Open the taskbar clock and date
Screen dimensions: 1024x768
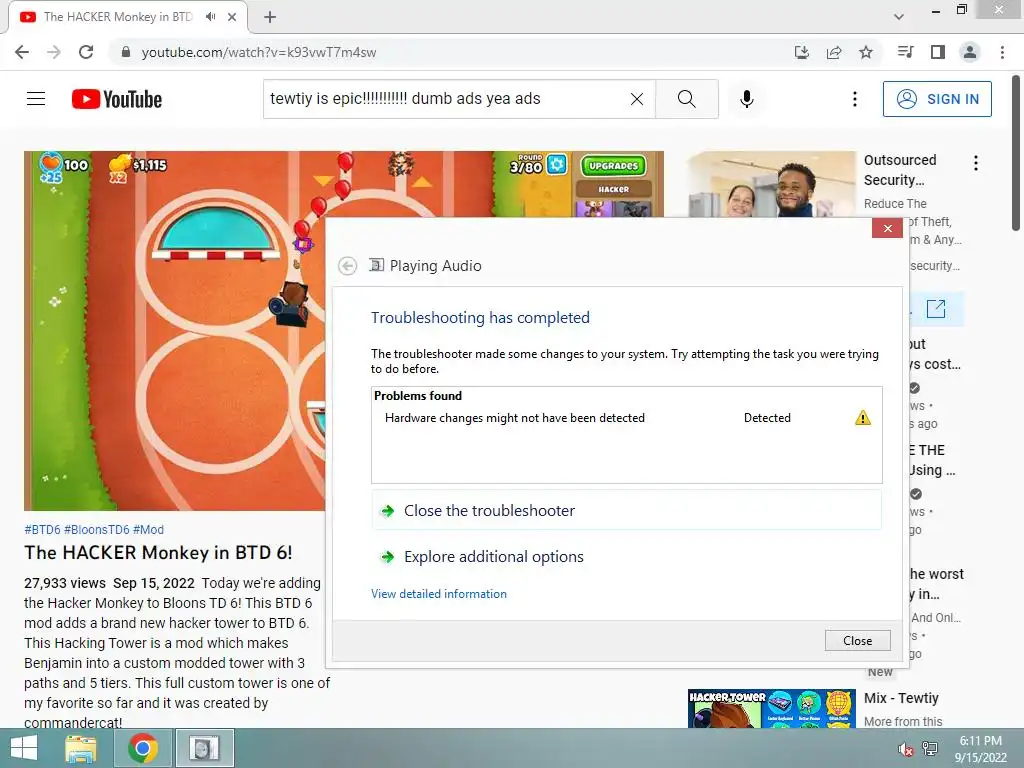[980, 749]
